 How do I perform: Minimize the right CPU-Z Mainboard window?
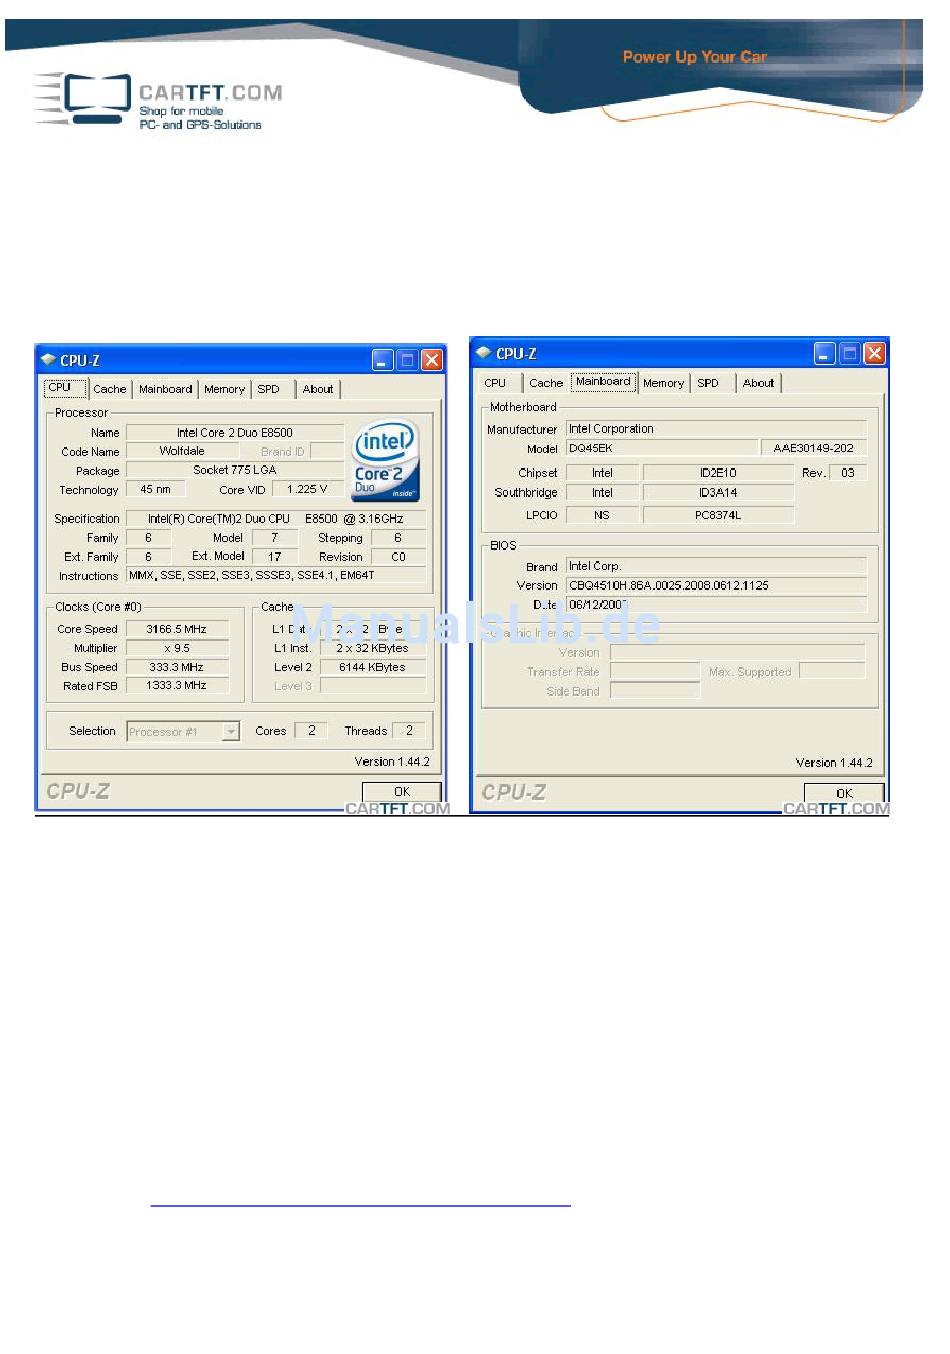pos(824,353)
